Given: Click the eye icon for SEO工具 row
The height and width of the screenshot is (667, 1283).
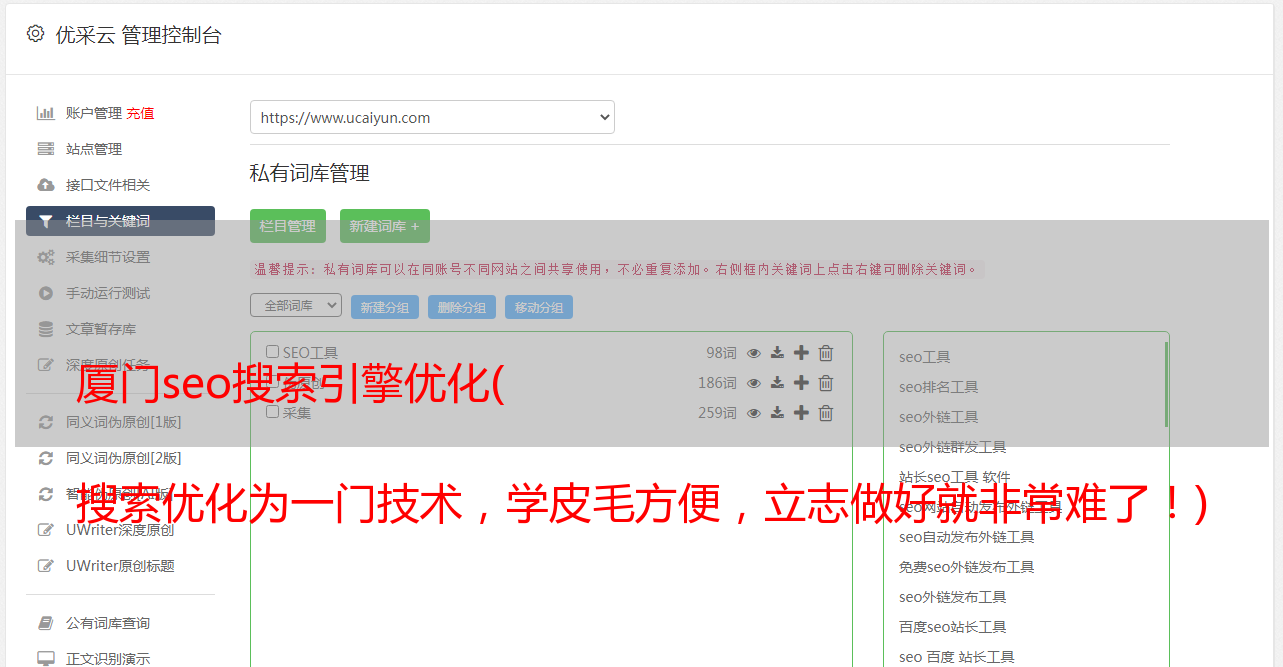Looking at the screenshot, I should coord(754,353).
